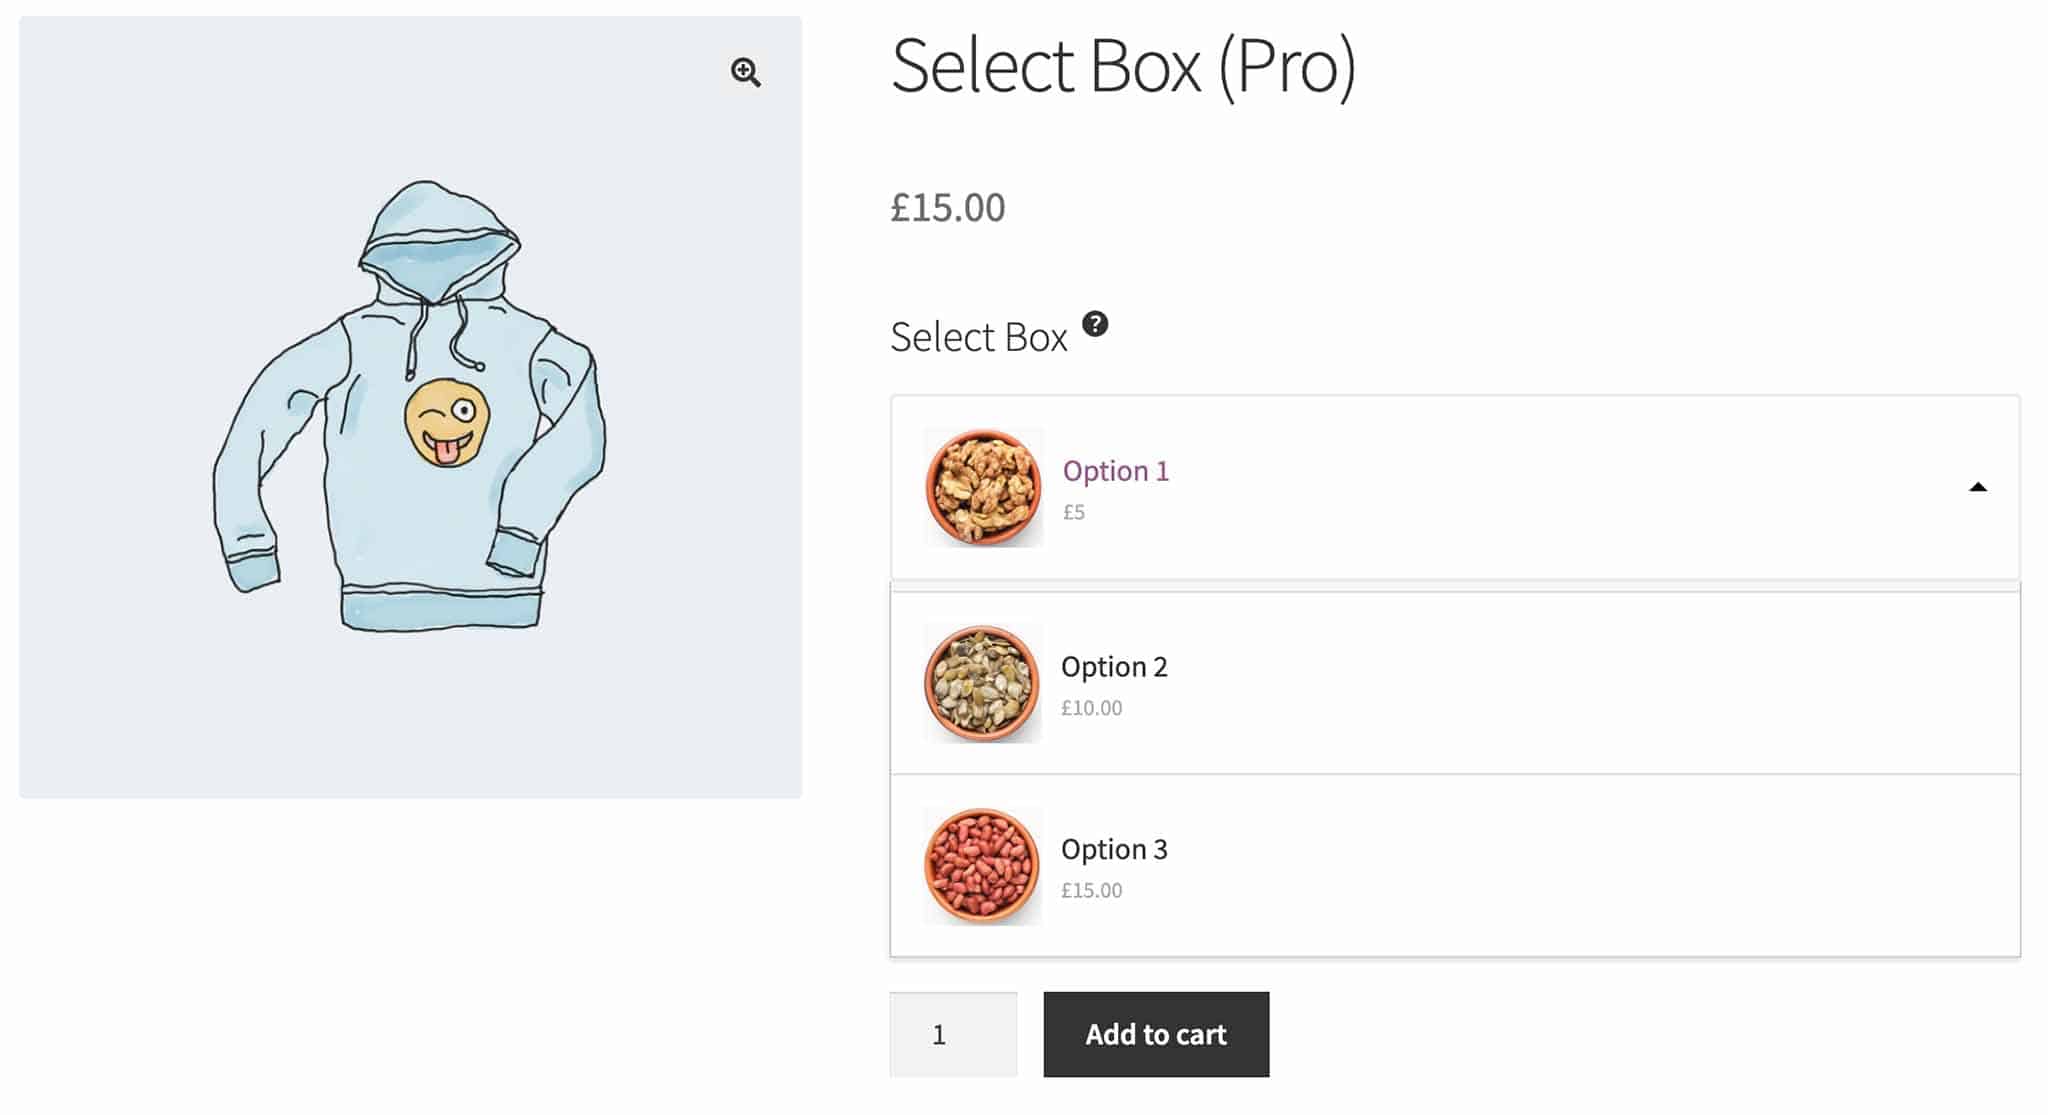
Task: Click the Select Box field label
Action: point(980,337)
